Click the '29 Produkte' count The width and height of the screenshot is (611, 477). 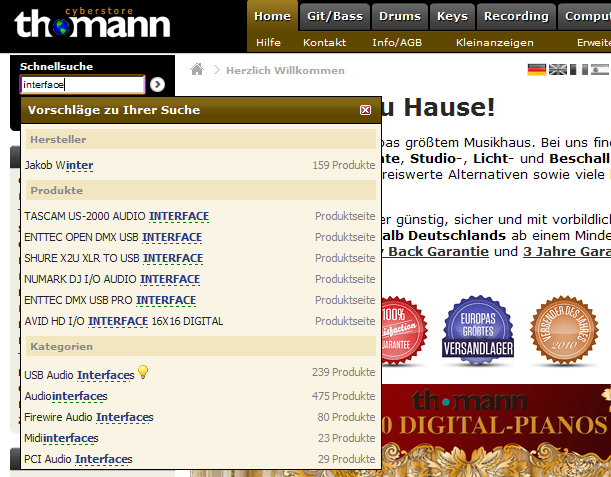point(346,459)
